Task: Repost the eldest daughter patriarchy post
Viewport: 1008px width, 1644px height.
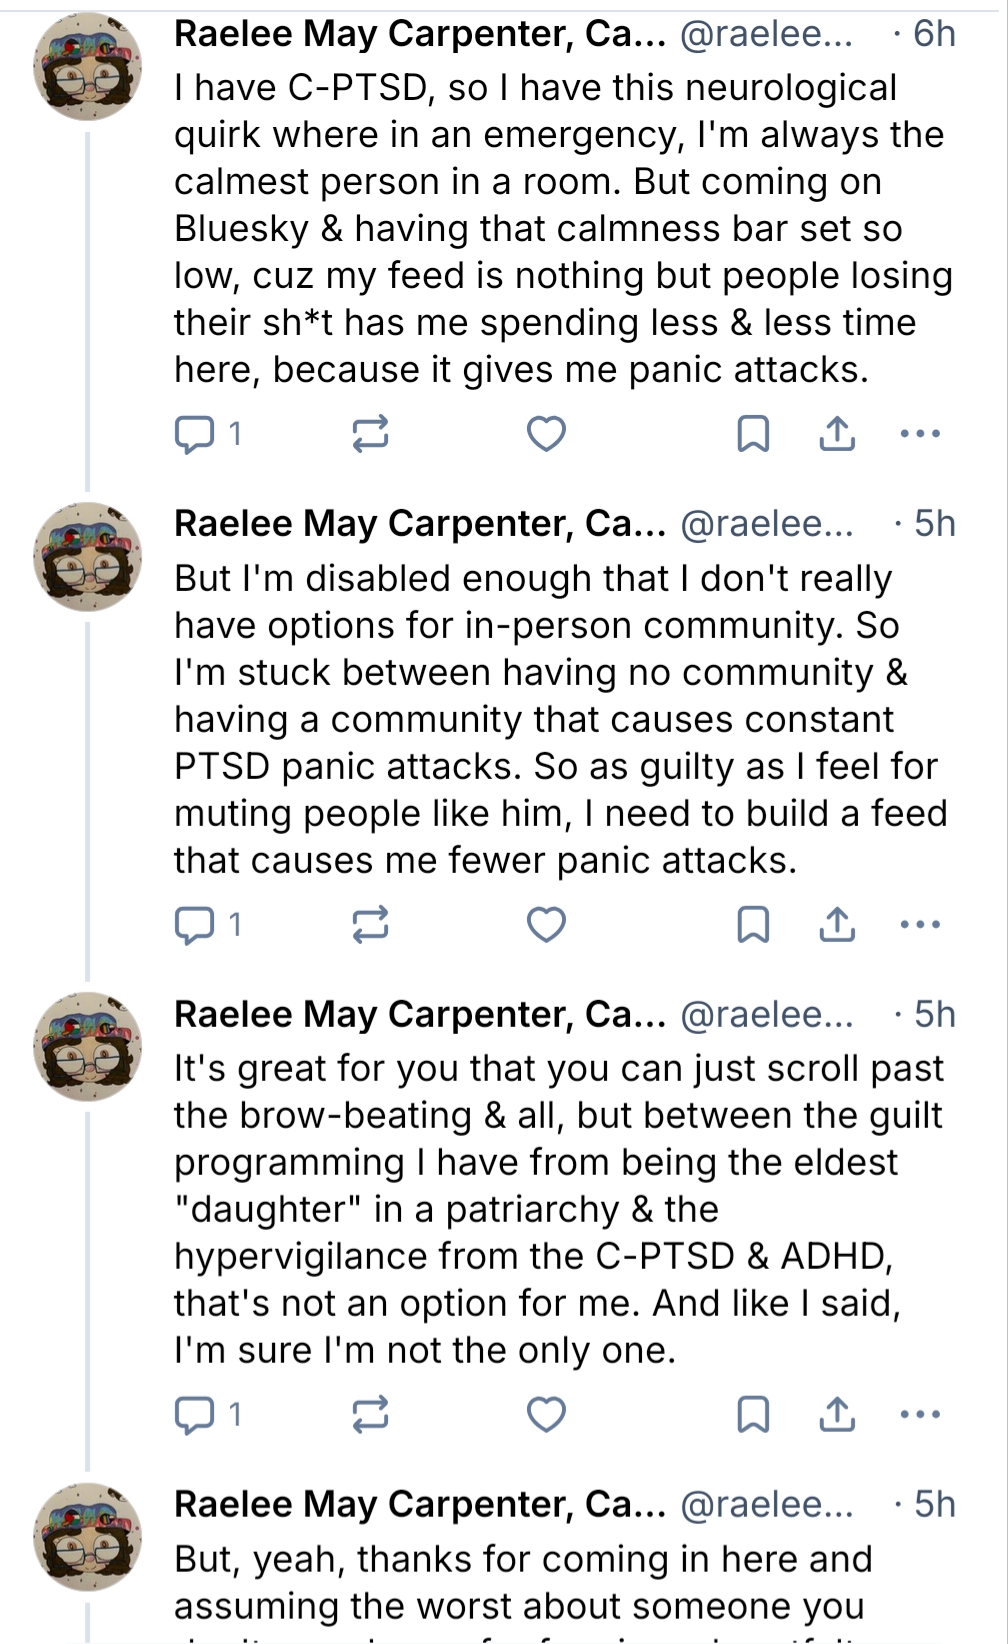Action: 370,1415
